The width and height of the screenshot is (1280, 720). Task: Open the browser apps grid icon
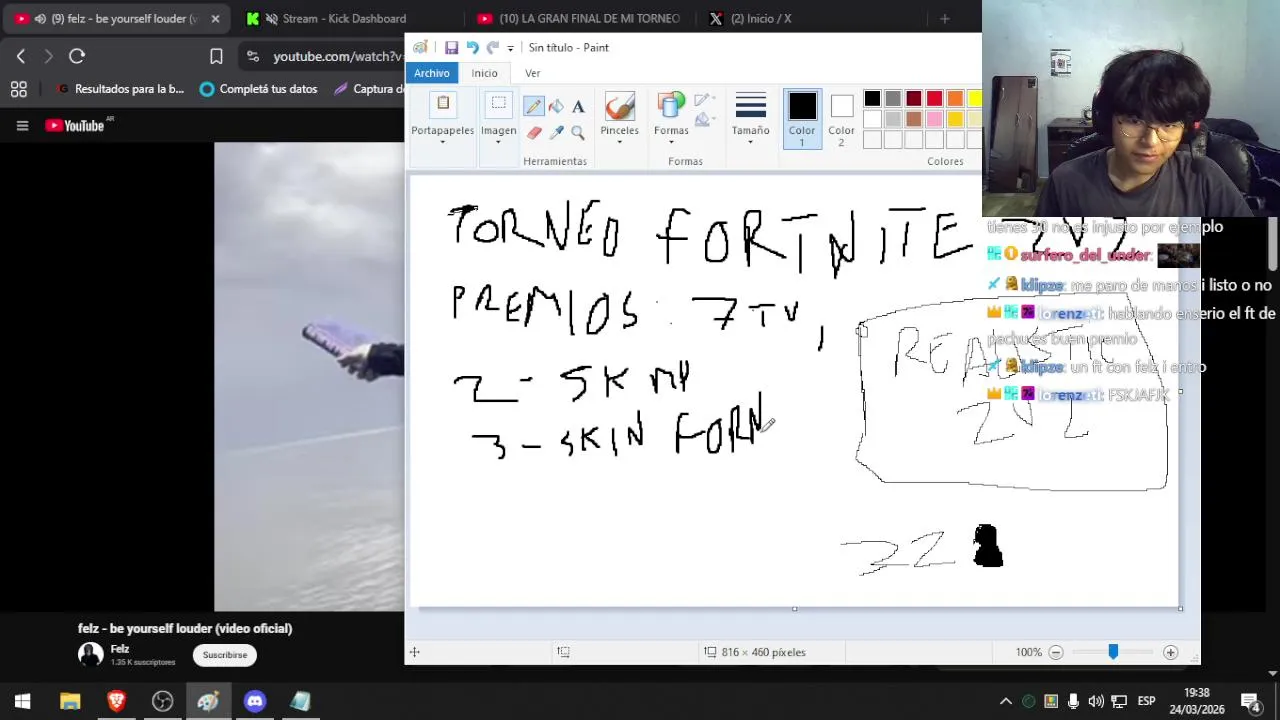(x=18, y=89)
